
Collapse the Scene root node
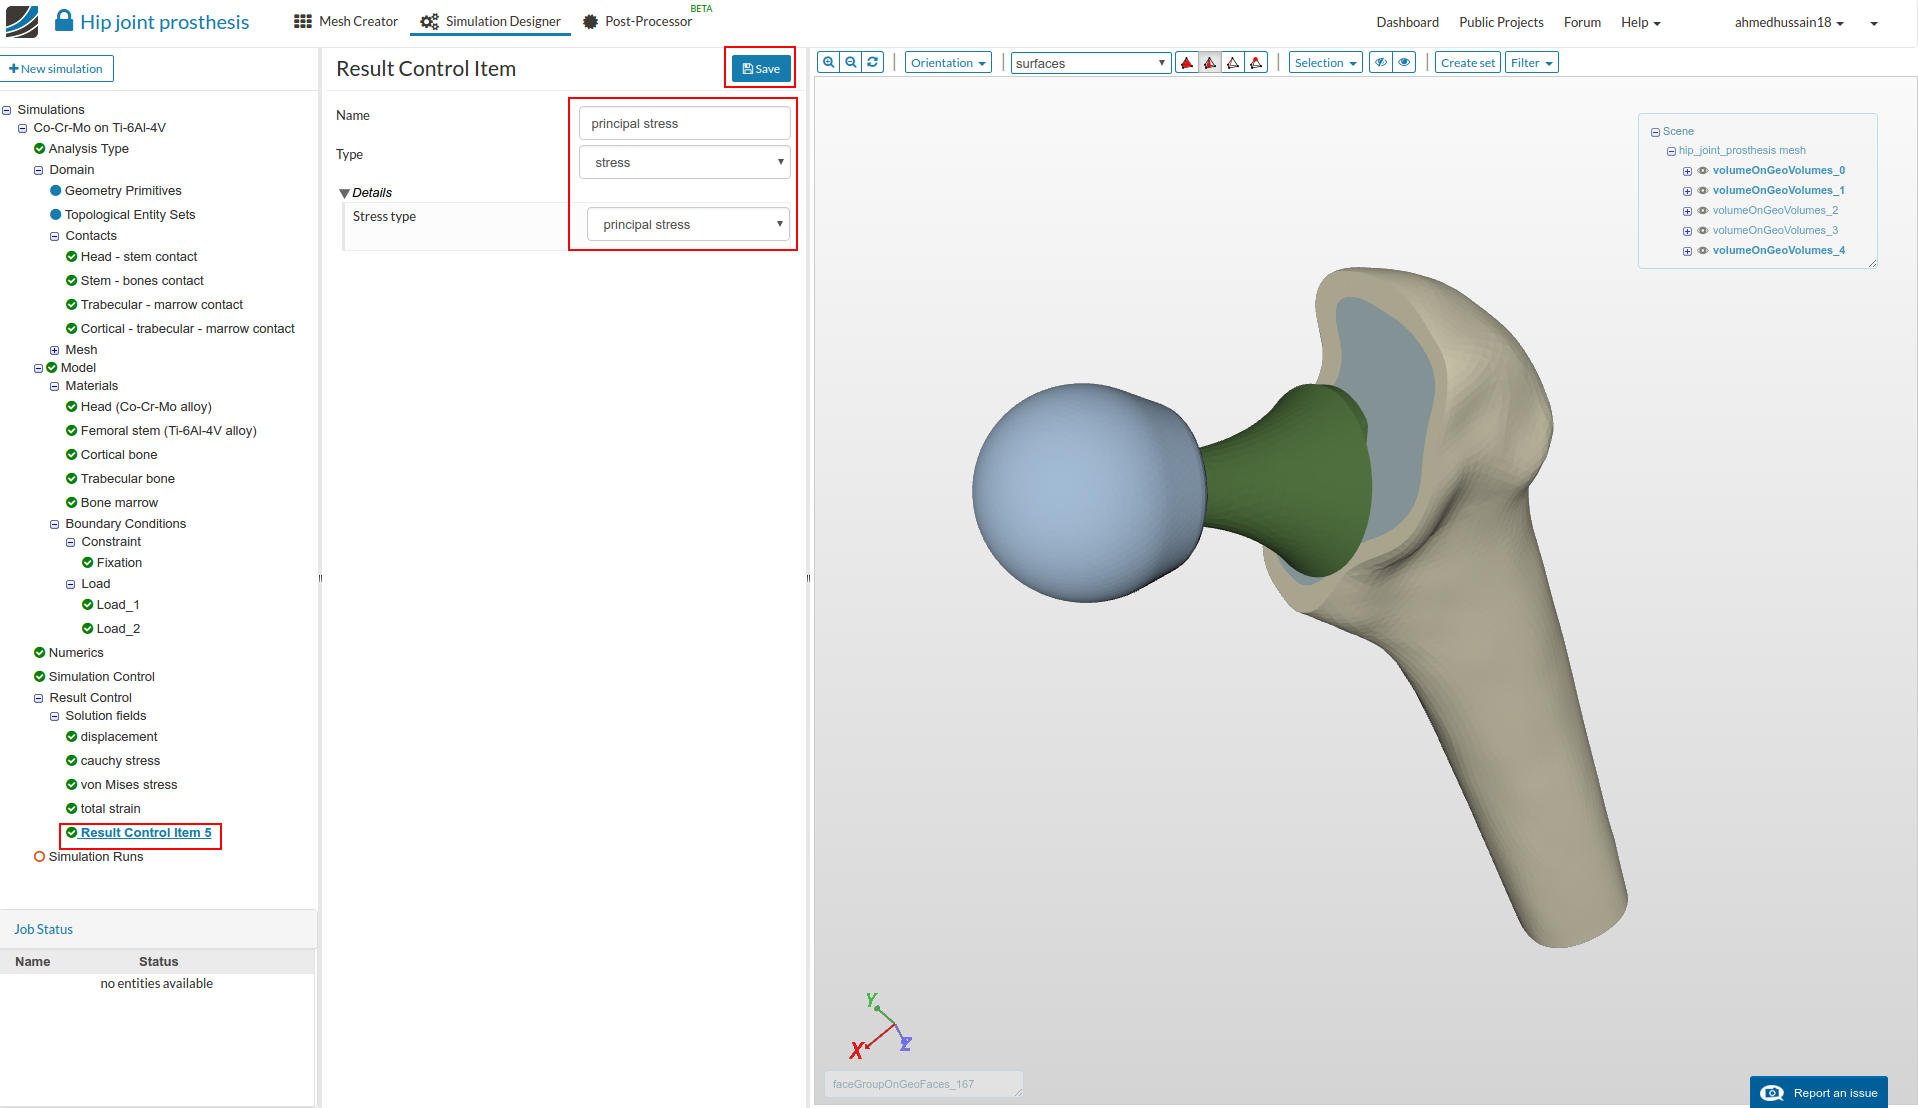pos(1655,132)
